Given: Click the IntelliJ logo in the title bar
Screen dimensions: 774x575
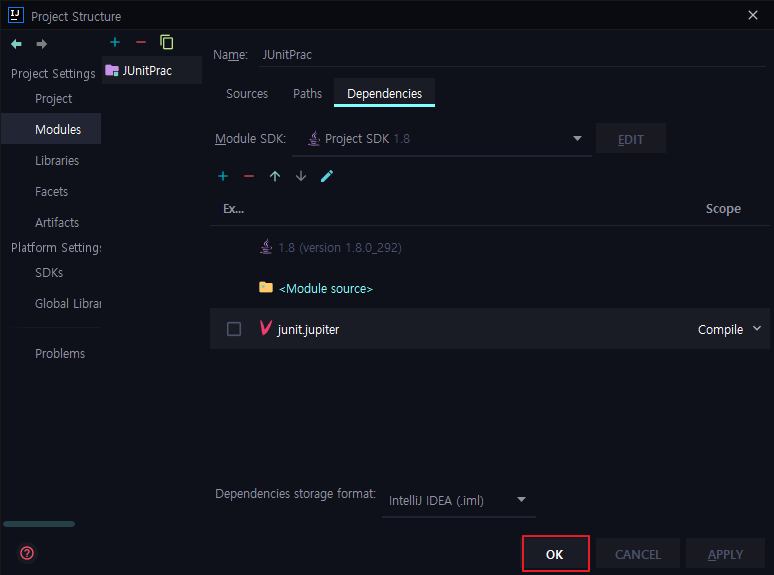Looking at the screenshot, I should click(16, 15).
